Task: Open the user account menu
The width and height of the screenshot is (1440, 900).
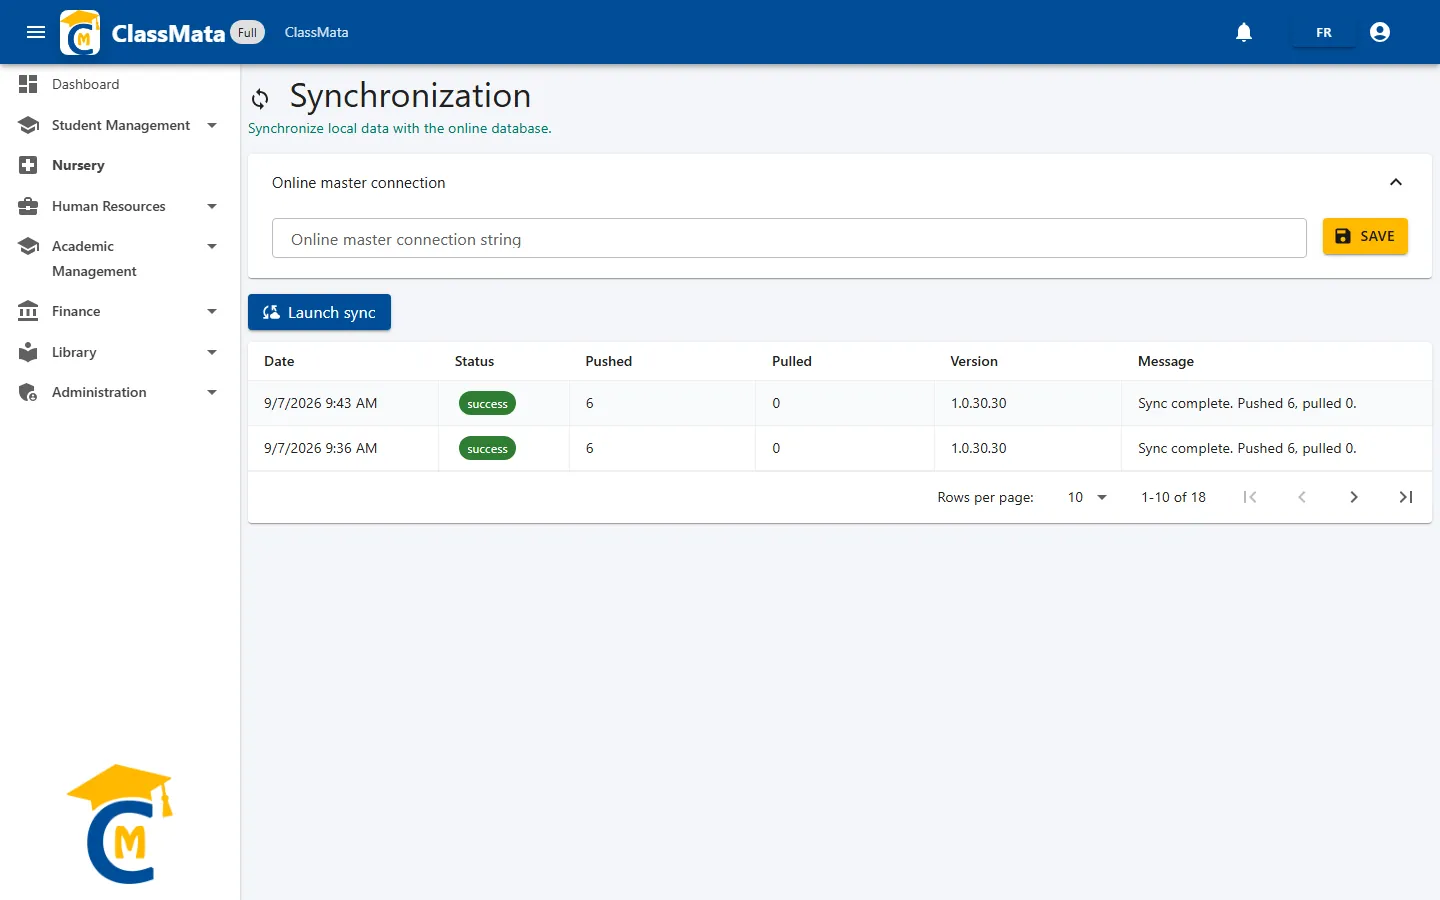Action: tap(1380, 32)
